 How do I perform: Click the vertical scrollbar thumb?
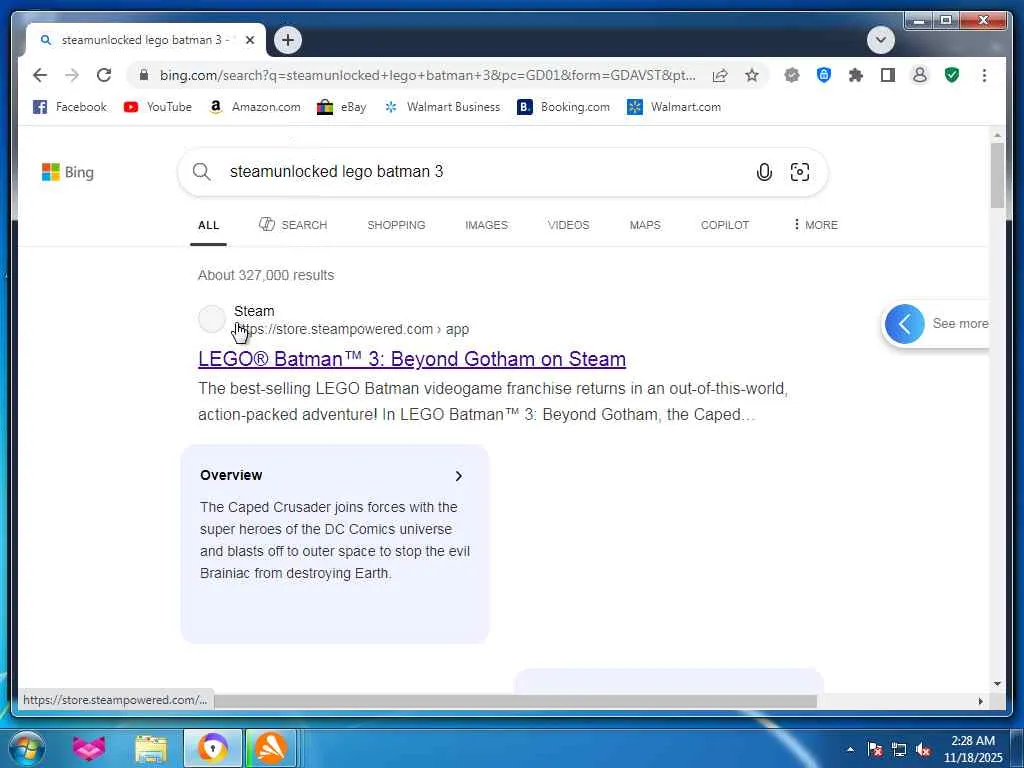(997, 175)
